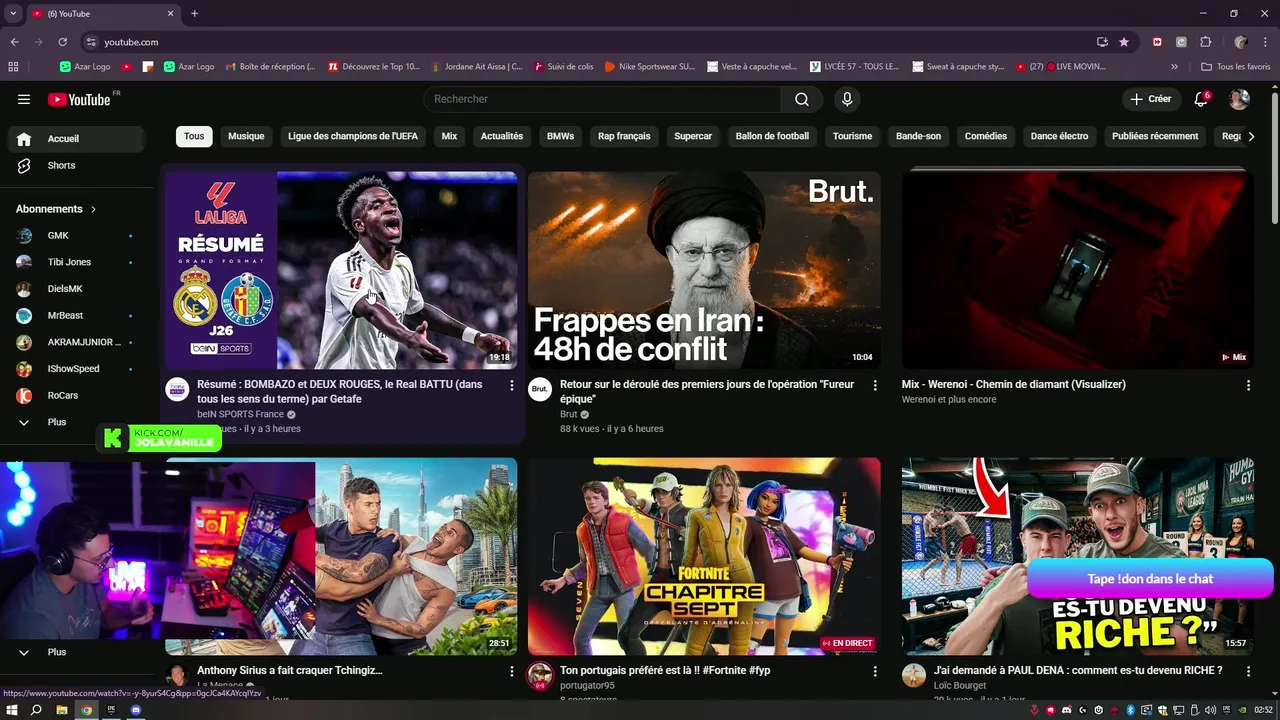
Task: Open the Suivi de colis bookmark
Action: [x=564, y=67]
